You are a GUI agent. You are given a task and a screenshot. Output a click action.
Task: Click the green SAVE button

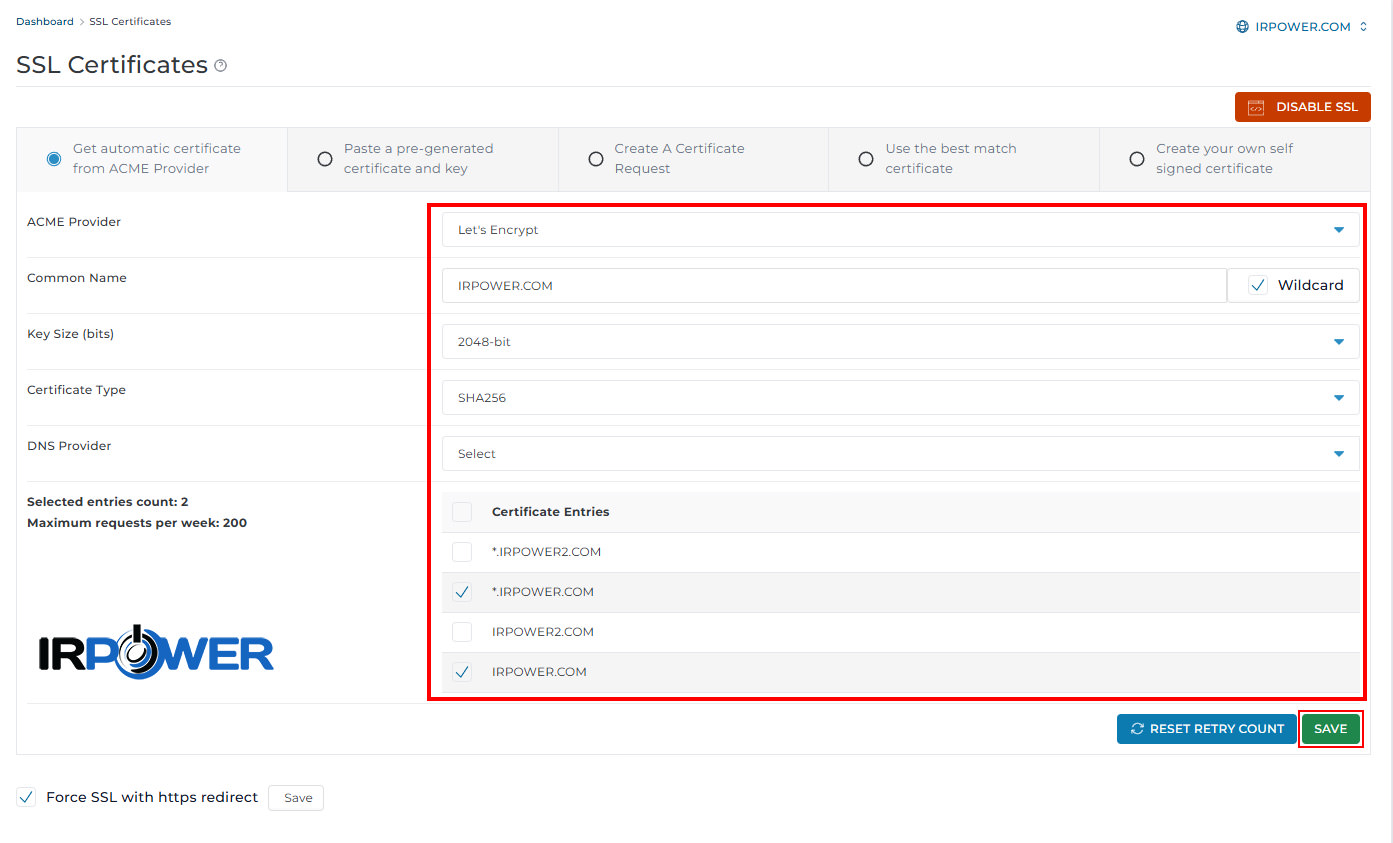1331,729
